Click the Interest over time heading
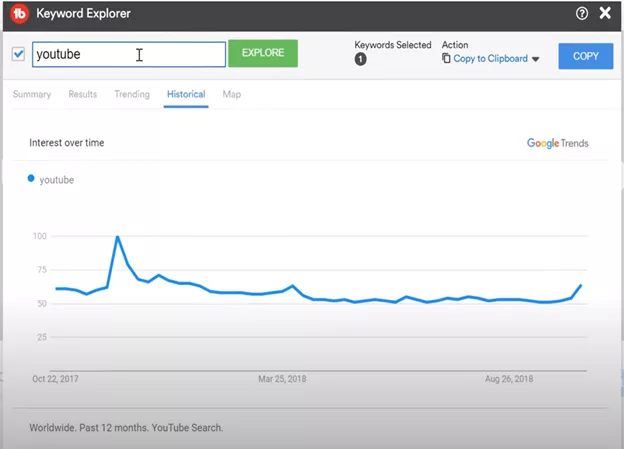Screen dimensions: 624x449 pyautogui.click(x=66, y=143)
